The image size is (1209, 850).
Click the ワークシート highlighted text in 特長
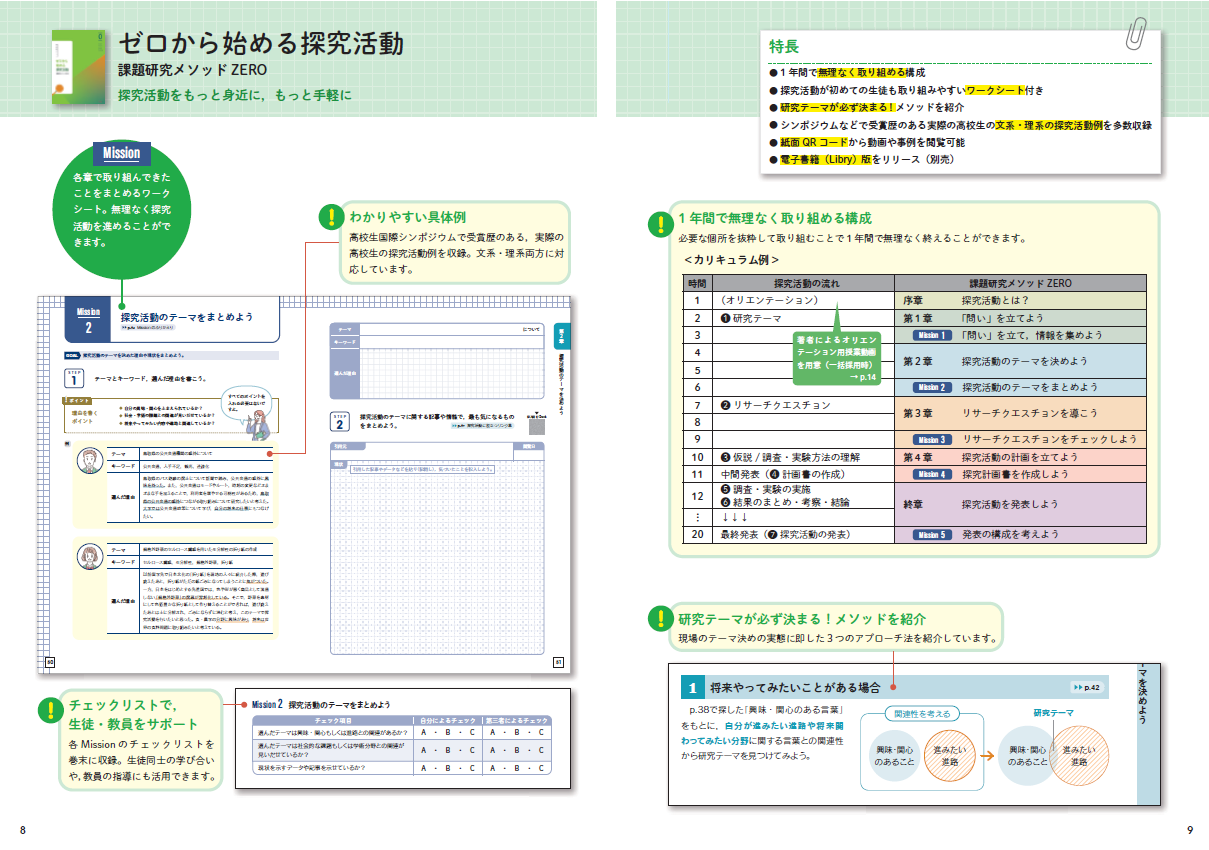click(996, 90)
